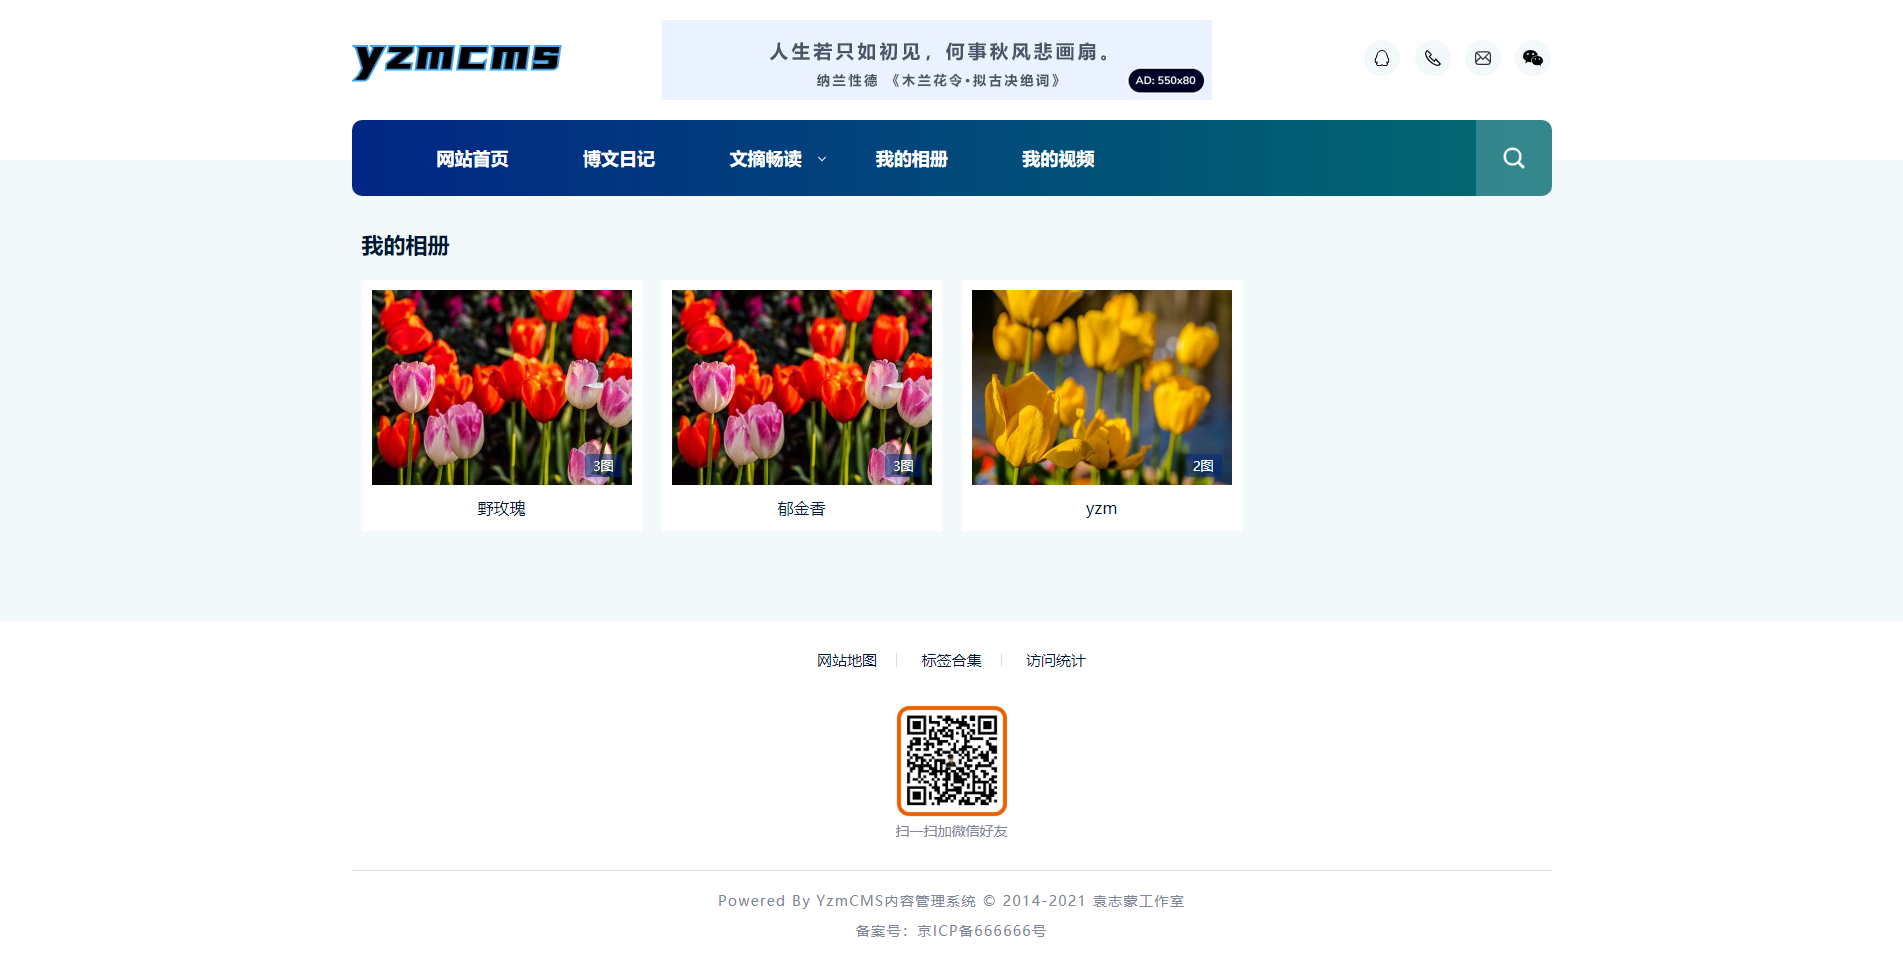Open 访问统计 footer link
1903x976 pixels.
1055,661
